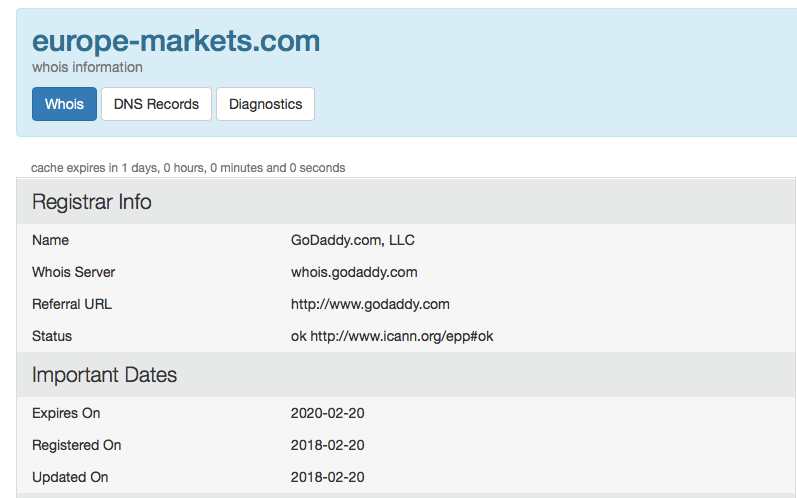Screen dimensions: 797x498
Task: Click the Name row label
Action: tap(50, 240)
